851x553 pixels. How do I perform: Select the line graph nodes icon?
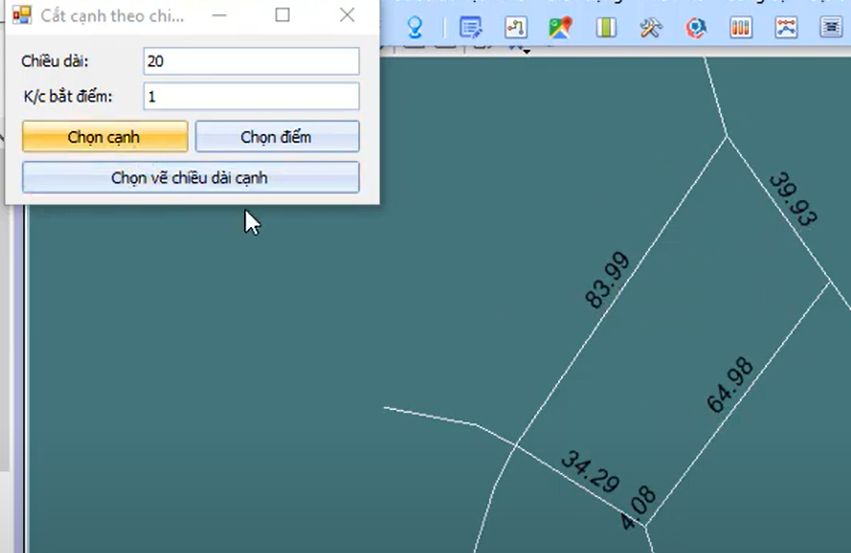[786, 28]
